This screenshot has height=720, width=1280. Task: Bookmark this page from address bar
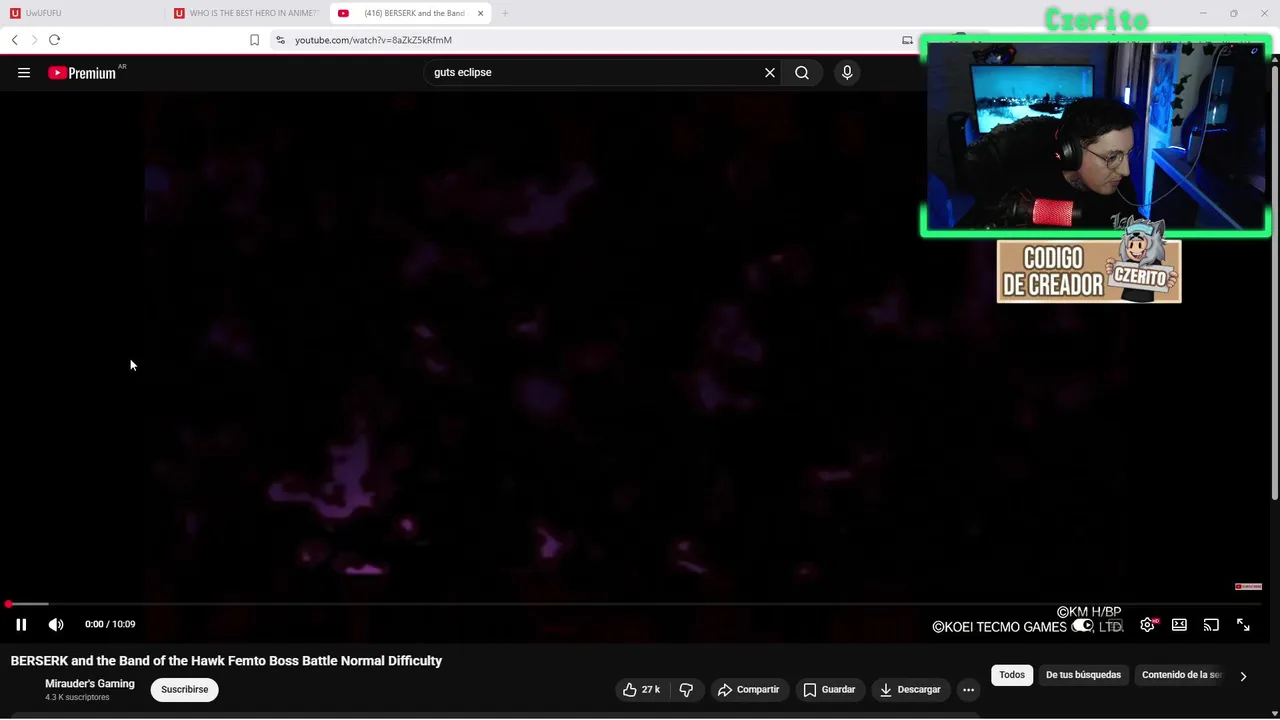click(x=254, y=40)
